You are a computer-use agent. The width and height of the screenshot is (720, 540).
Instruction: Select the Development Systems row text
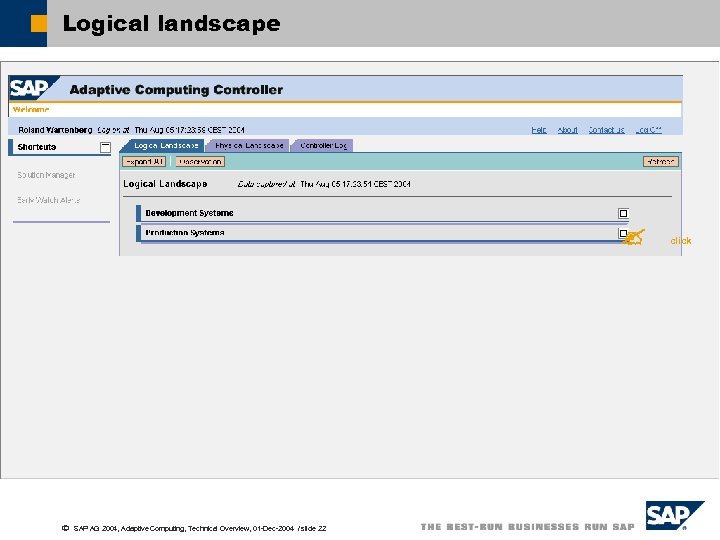click(x=189, y=213)
